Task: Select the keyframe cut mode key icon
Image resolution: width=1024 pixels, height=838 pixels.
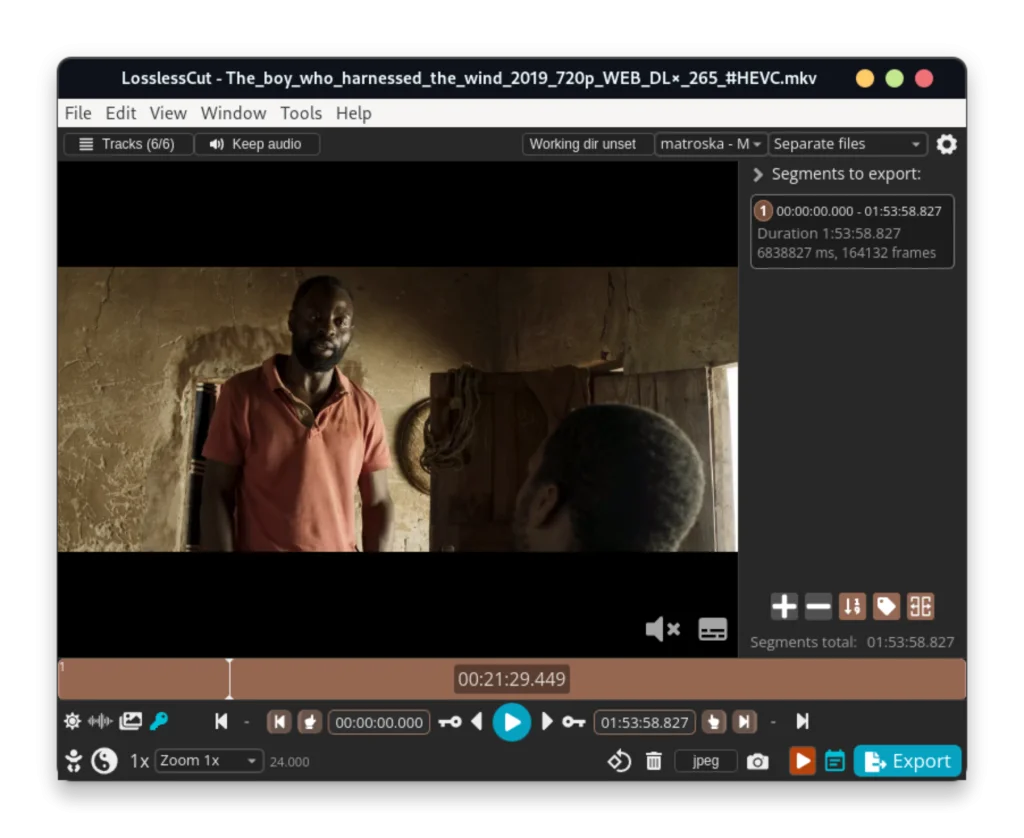Action: click(159, 721)
